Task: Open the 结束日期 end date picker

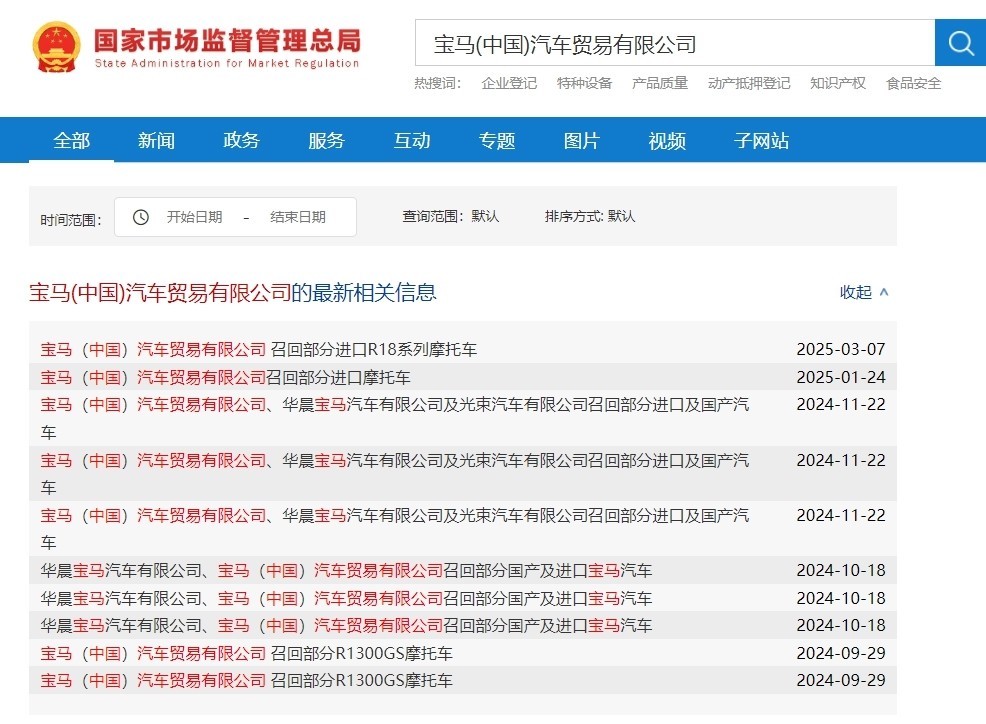Action: tap(298, 217)
